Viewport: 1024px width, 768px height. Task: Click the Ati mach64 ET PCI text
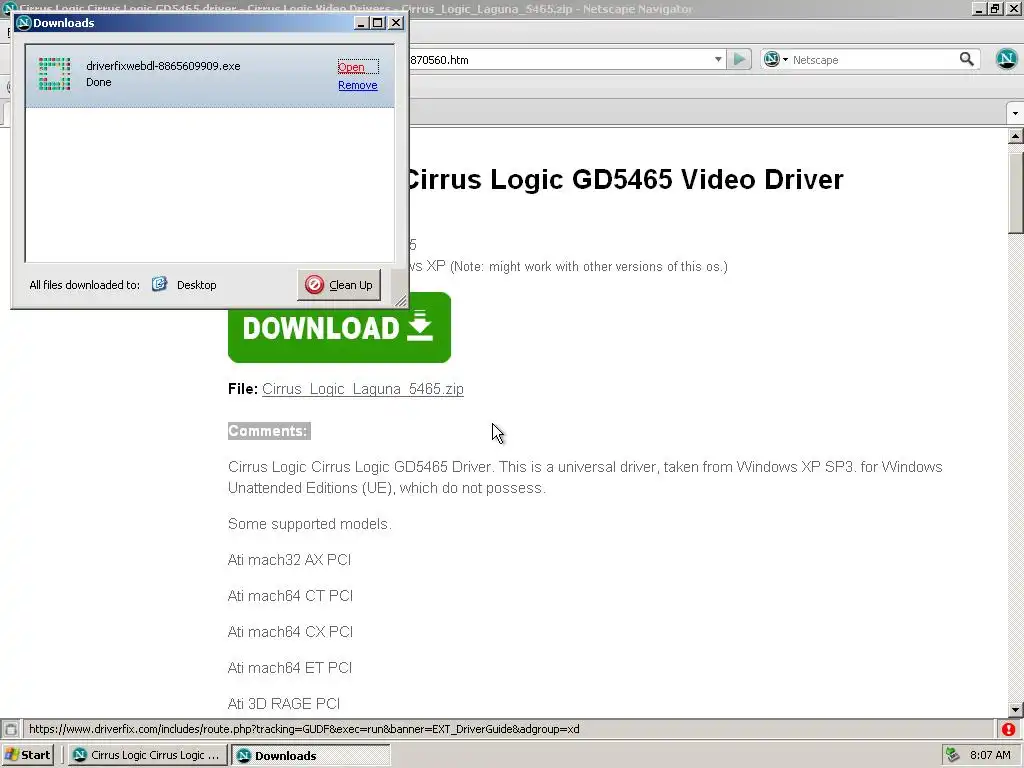(290, 667)
